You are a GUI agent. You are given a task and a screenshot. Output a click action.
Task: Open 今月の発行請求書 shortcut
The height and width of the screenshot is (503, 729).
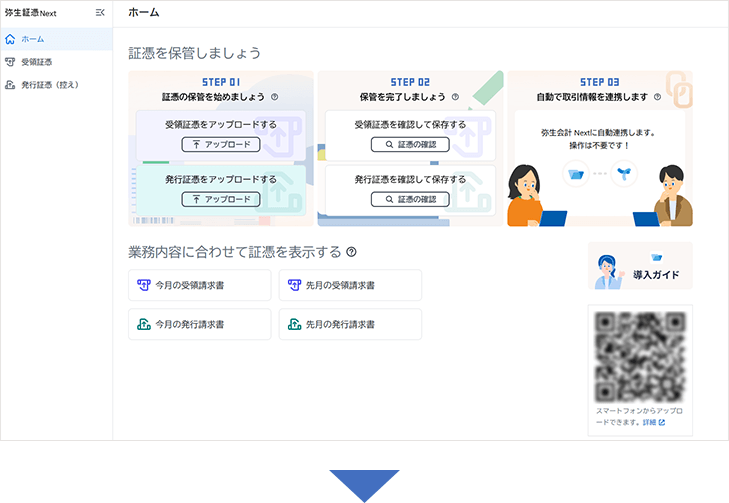pyautogui.click(x=200, y=325)
